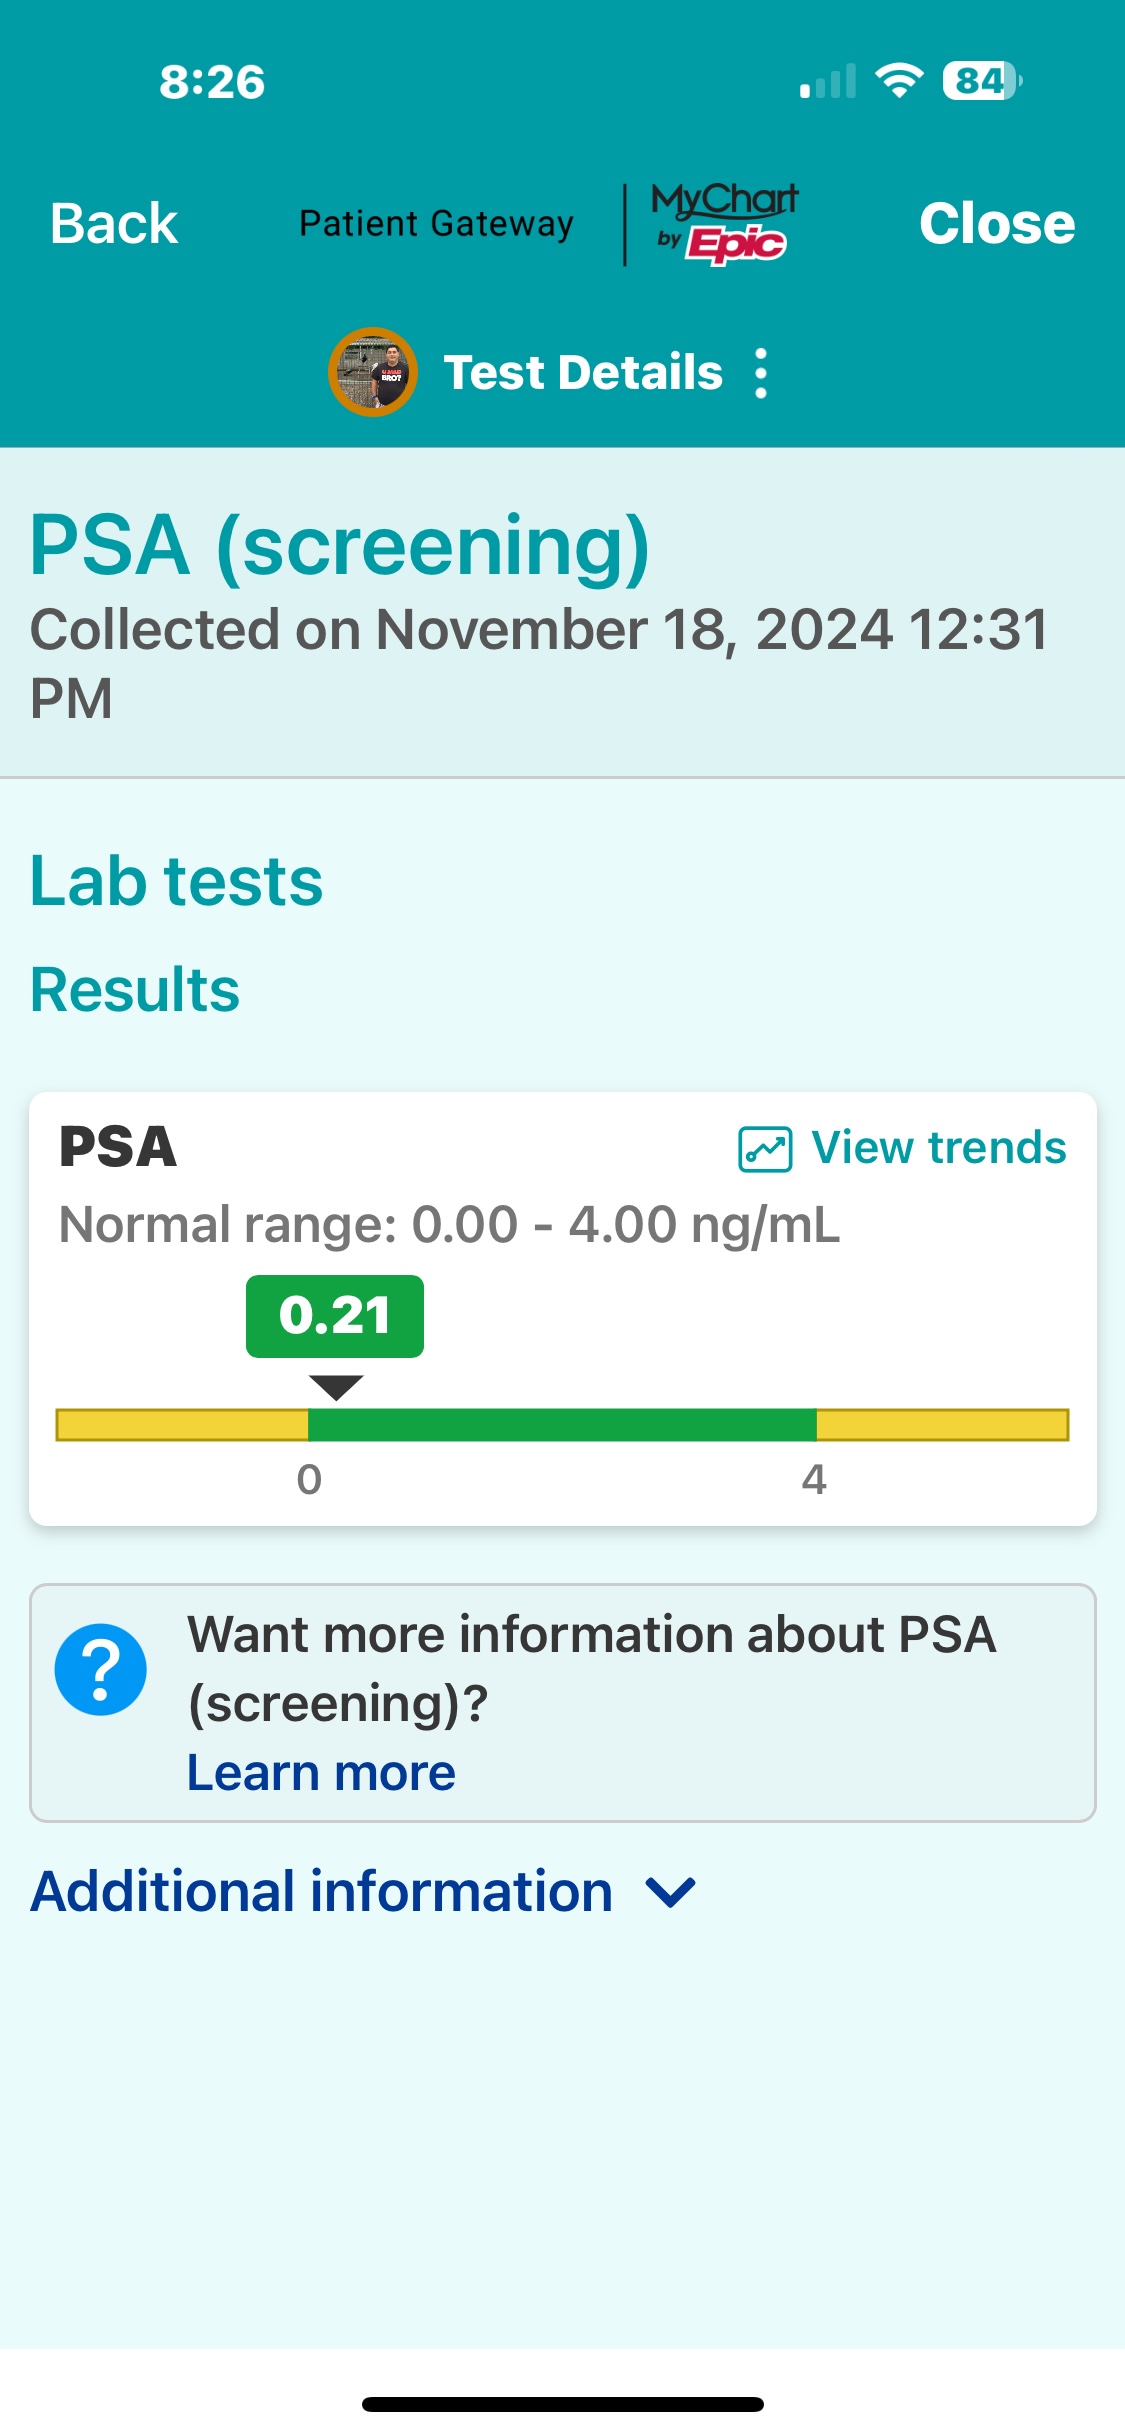Tap the three-dot menu beside Test Details

[761, 373]
